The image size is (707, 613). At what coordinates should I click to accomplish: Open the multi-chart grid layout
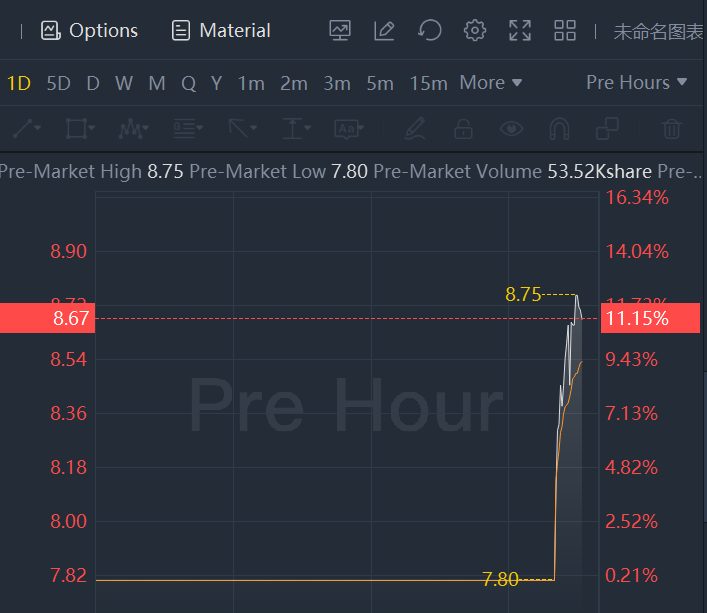(565, 31)
